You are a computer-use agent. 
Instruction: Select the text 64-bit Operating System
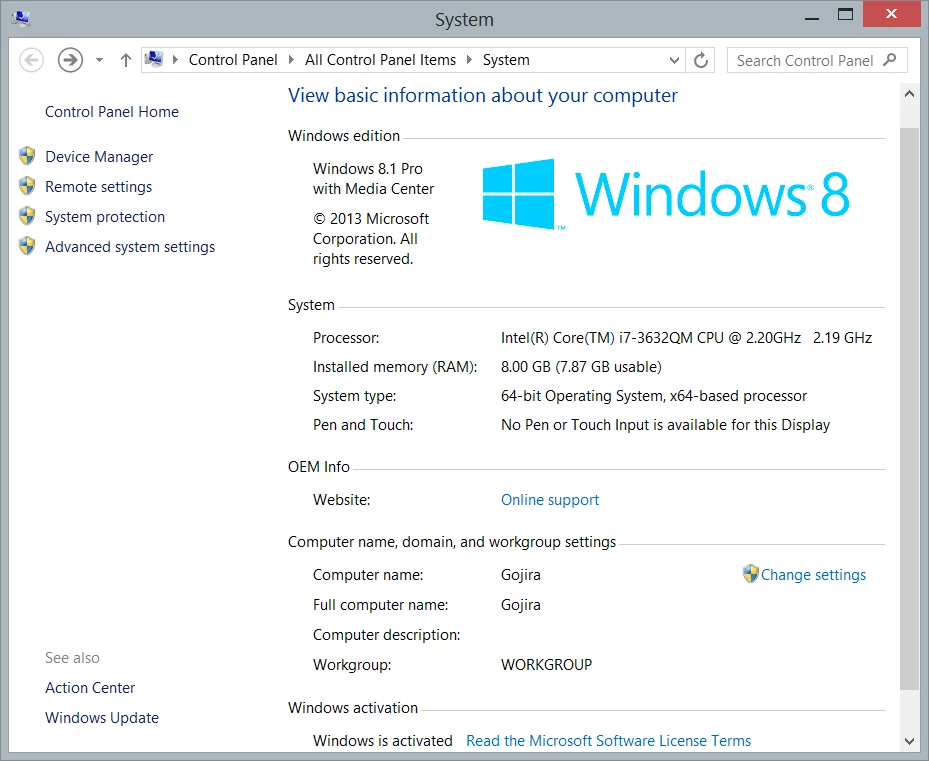tap(583, 396)
